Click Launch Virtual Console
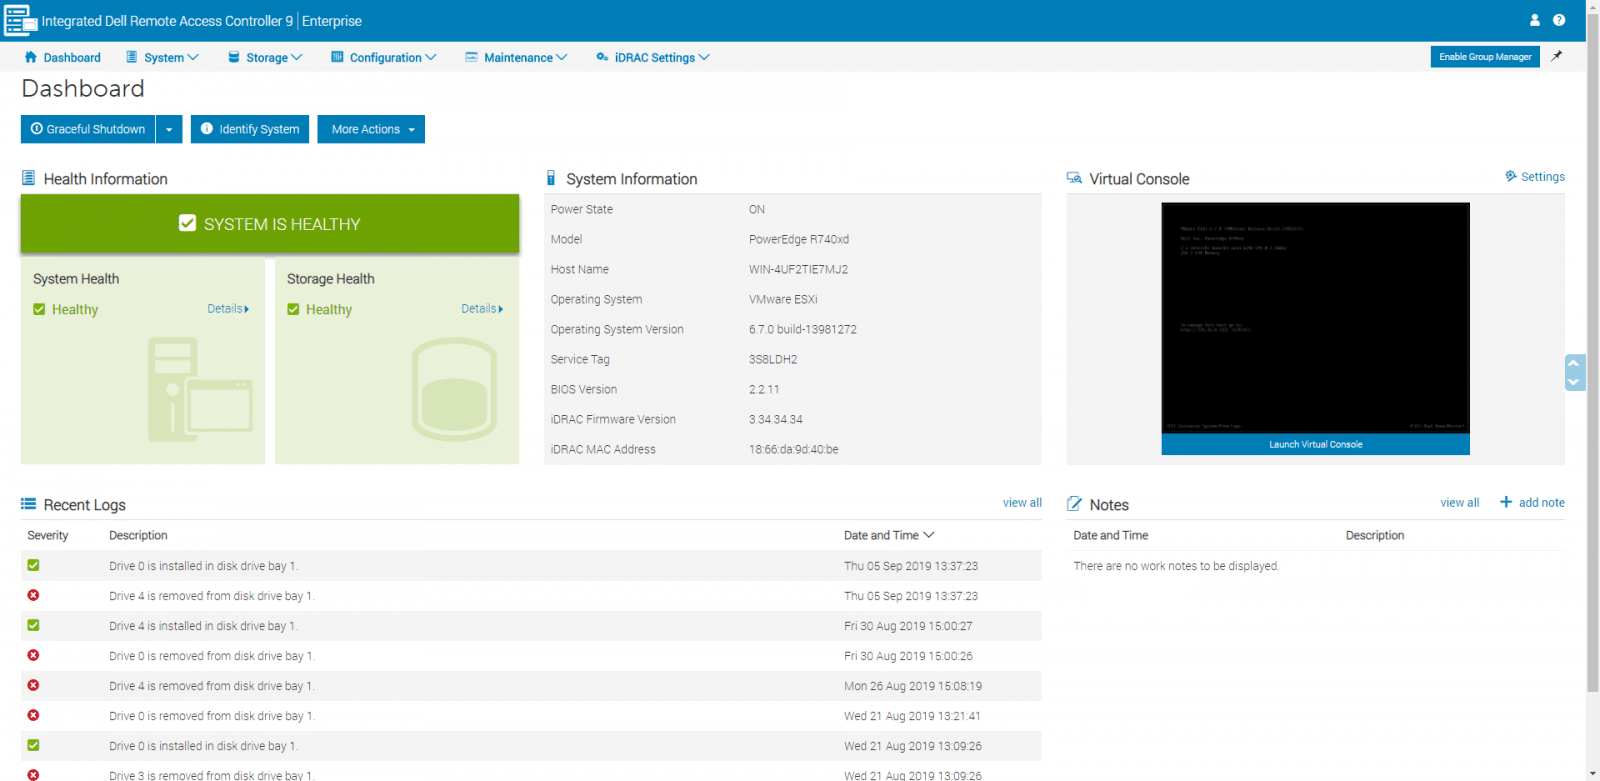1600x781 pixels. coord(1316,444)
